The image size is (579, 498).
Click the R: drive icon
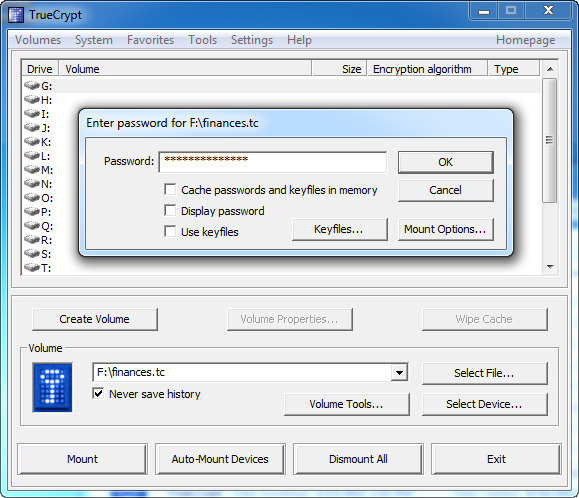[32, 240]
